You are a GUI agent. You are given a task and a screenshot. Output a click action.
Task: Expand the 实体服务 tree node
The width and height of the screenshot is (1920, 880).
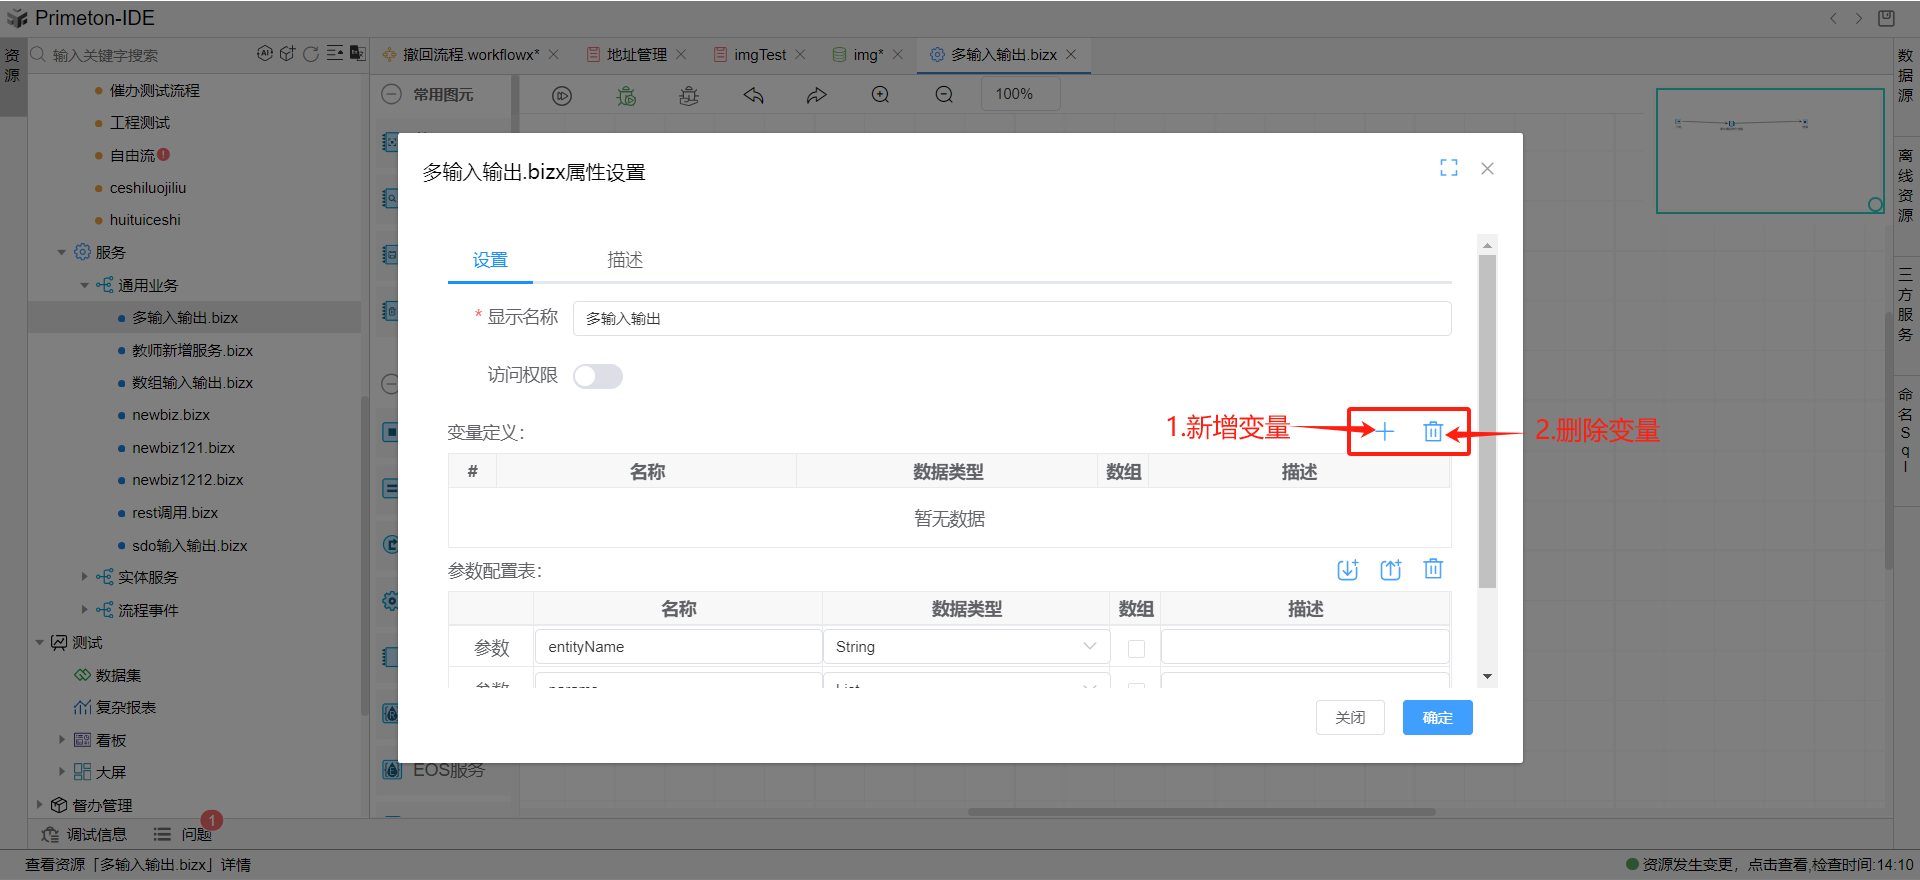click(x=85, y=577)
